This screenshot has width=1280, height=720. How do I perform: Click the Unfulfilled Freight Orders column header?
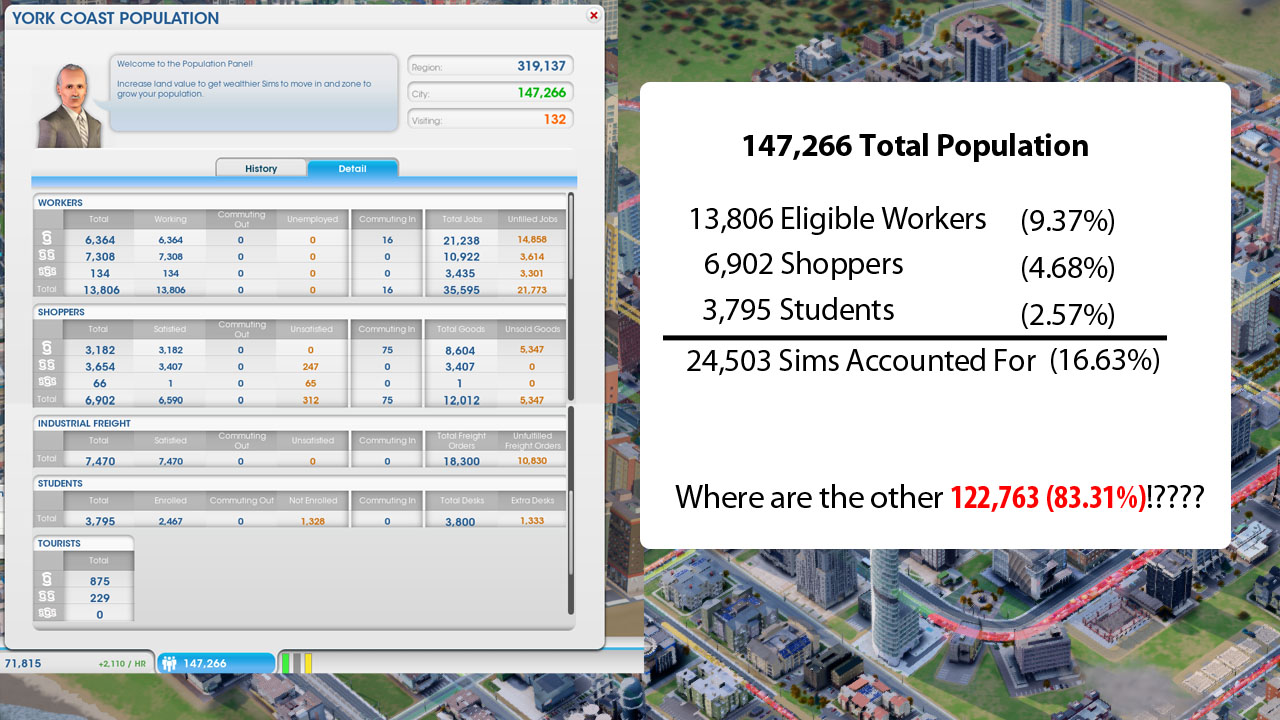[x=532, y=440]
